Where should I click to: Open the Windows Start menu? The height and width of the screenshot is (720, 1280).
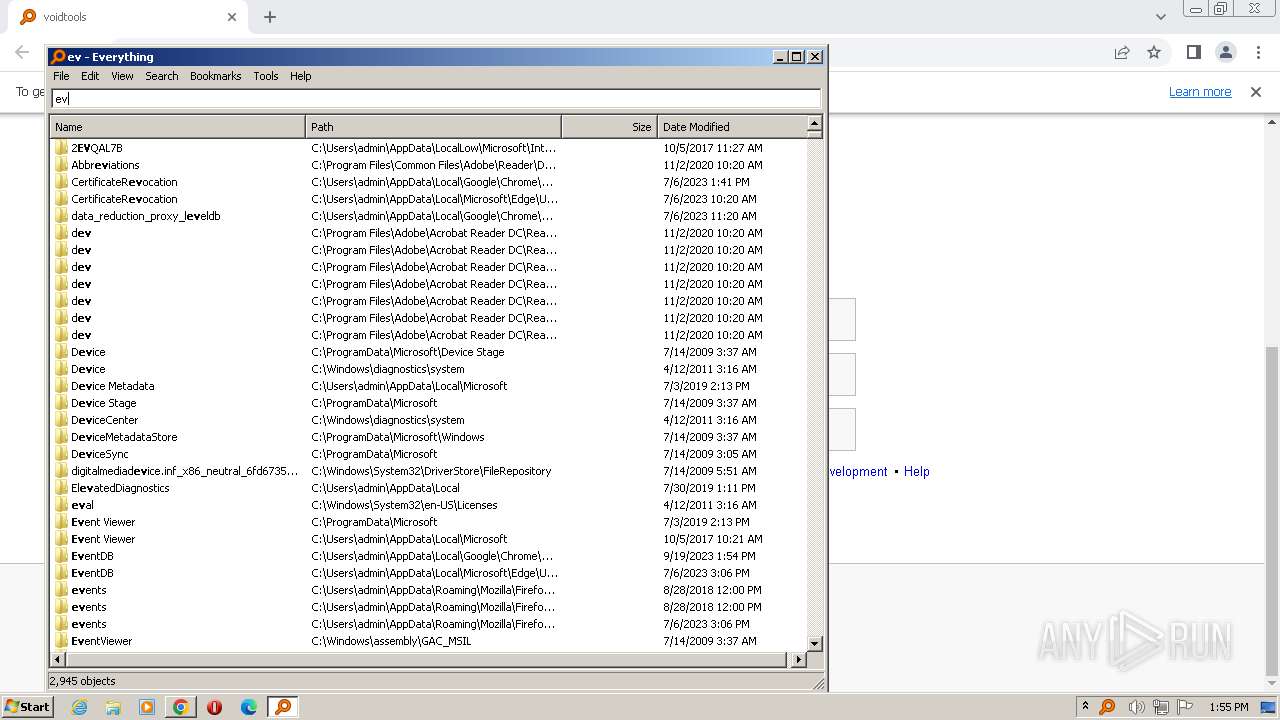pyautogui.click(x=27, y=707)
